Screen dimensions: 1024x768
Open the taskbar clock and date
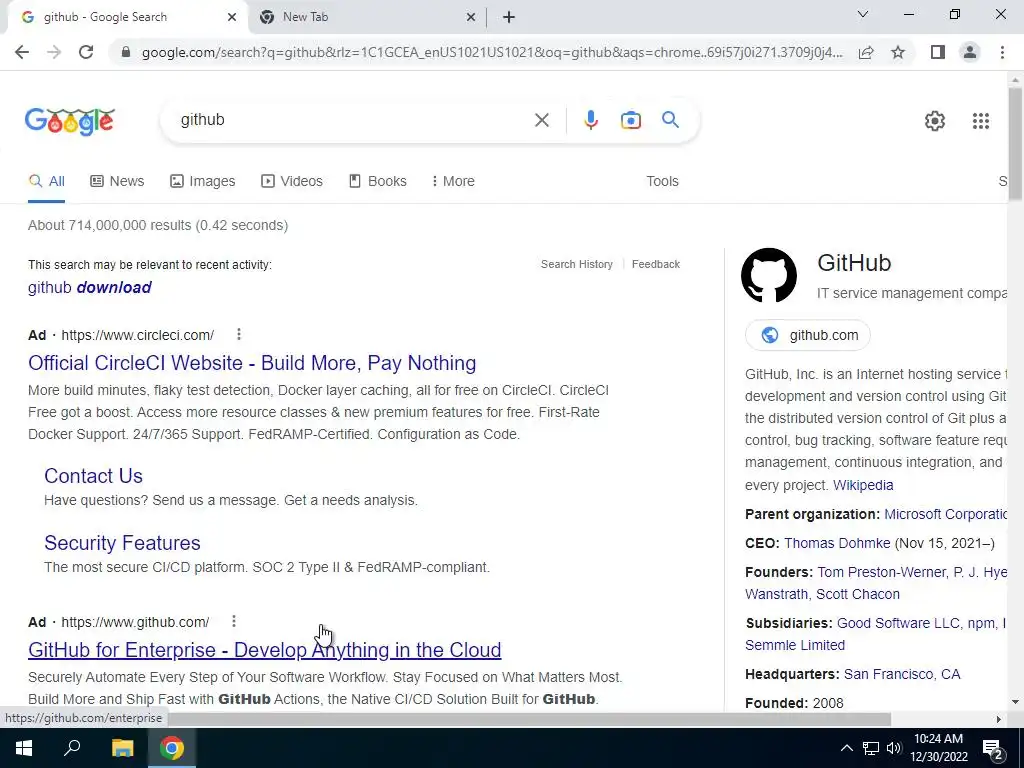940,748
